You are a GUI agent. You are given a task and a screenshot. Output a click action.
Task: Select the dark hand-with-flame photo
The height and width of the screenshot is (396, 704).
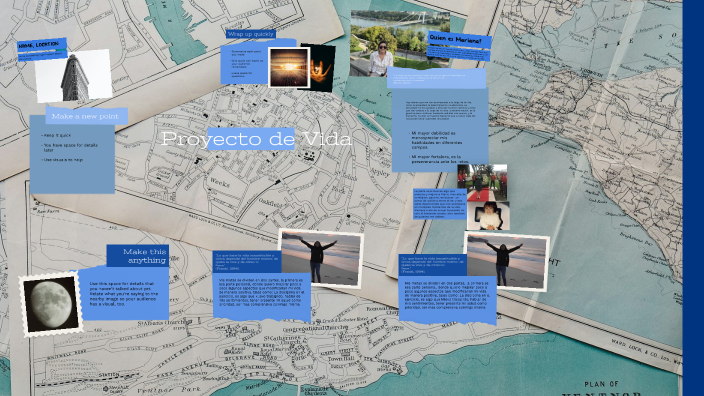(x=321, y=68)
